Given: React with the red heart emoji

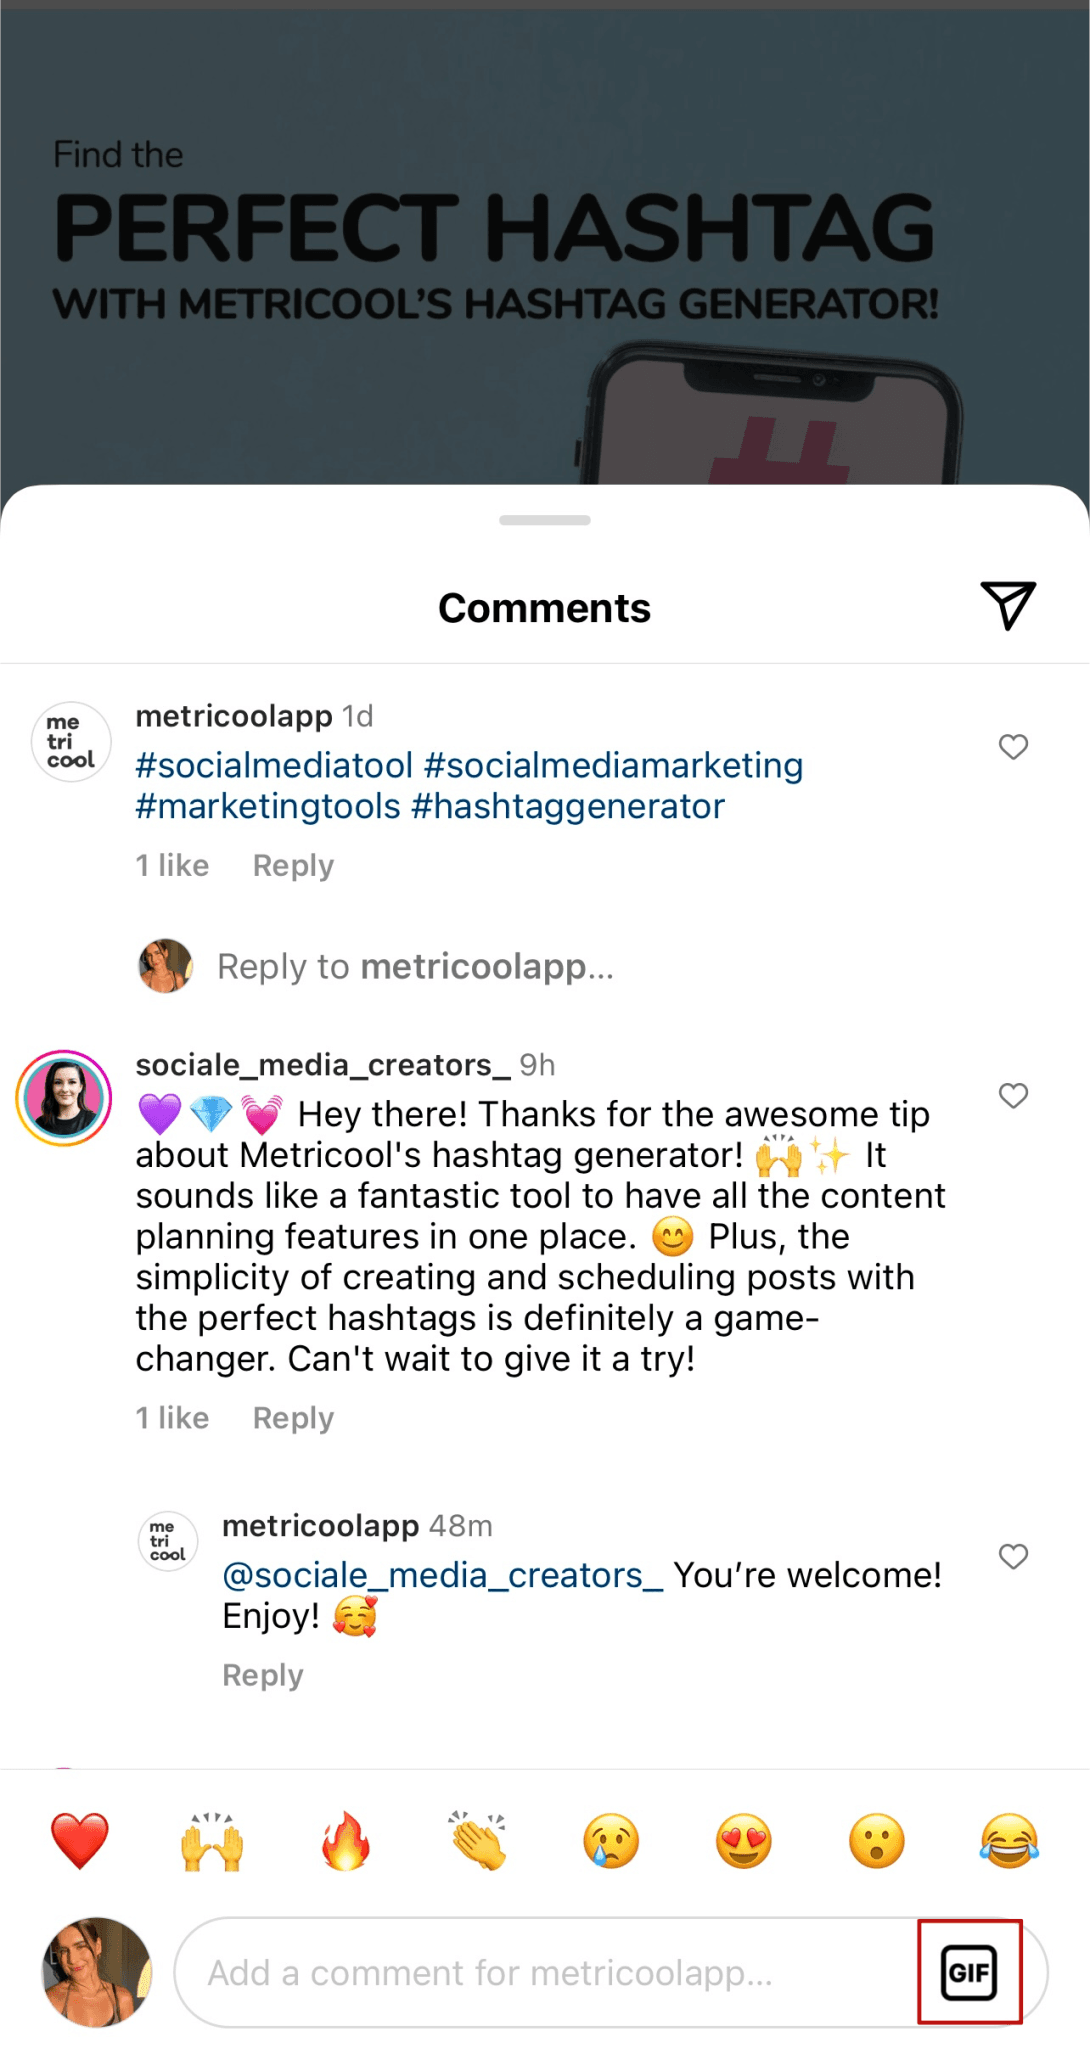Looking at the screenshot, I should point(80,1842).
